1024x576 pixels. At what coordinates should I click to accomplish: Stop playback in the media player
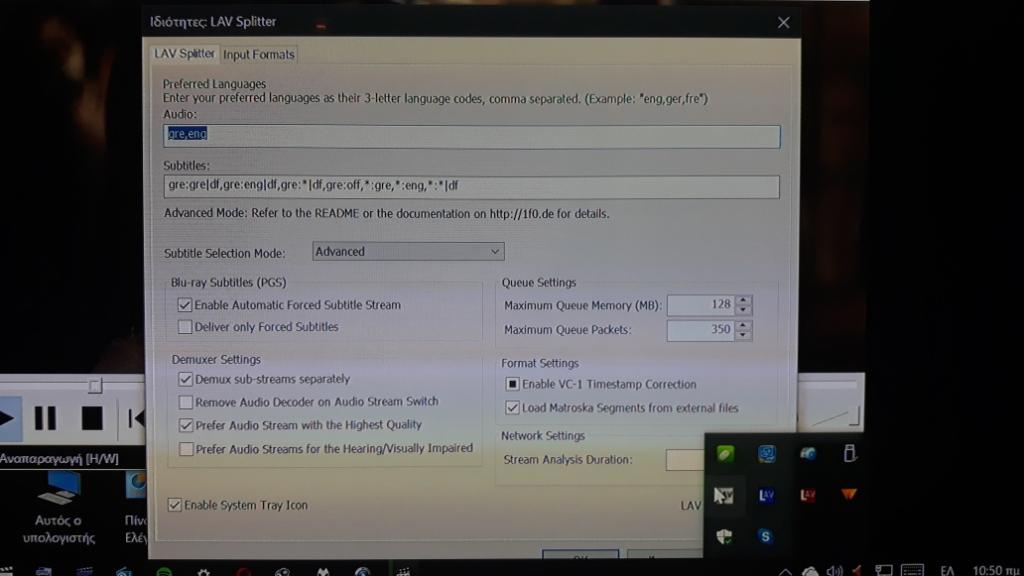(91, 418)
